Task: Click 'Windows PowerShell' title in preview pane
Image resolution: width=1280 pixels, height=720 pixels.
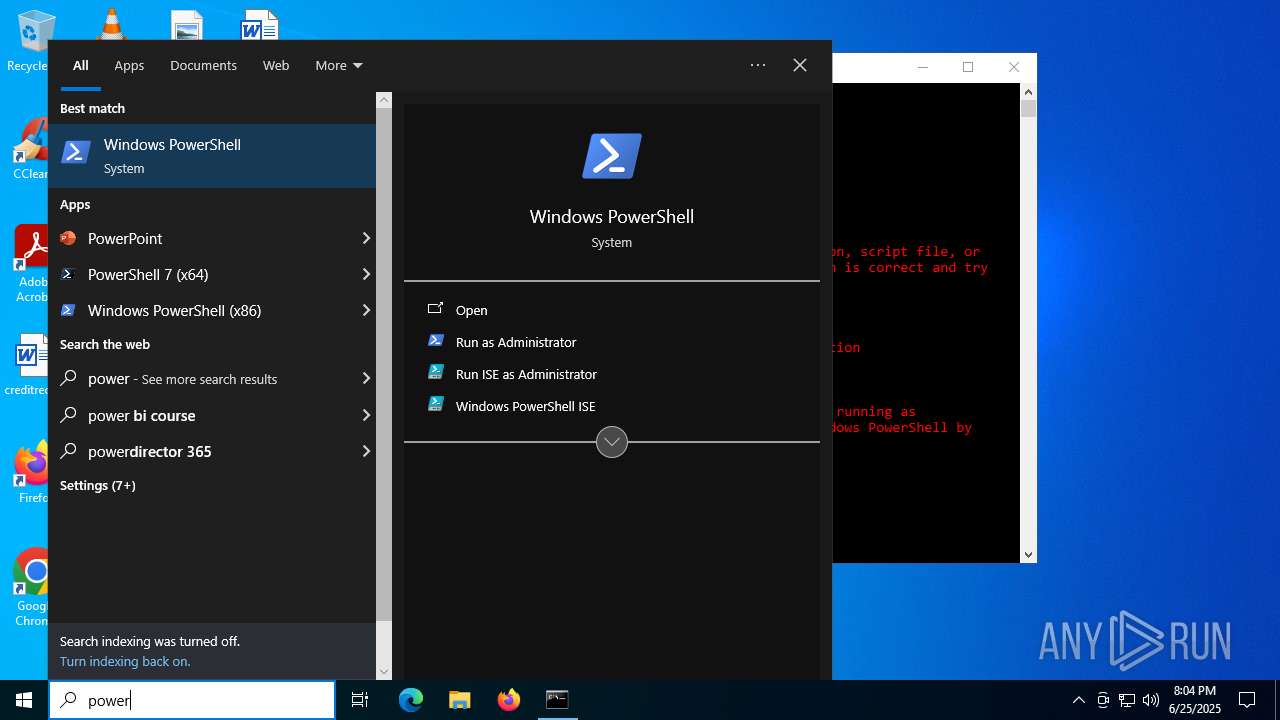Action: [612, 216]
